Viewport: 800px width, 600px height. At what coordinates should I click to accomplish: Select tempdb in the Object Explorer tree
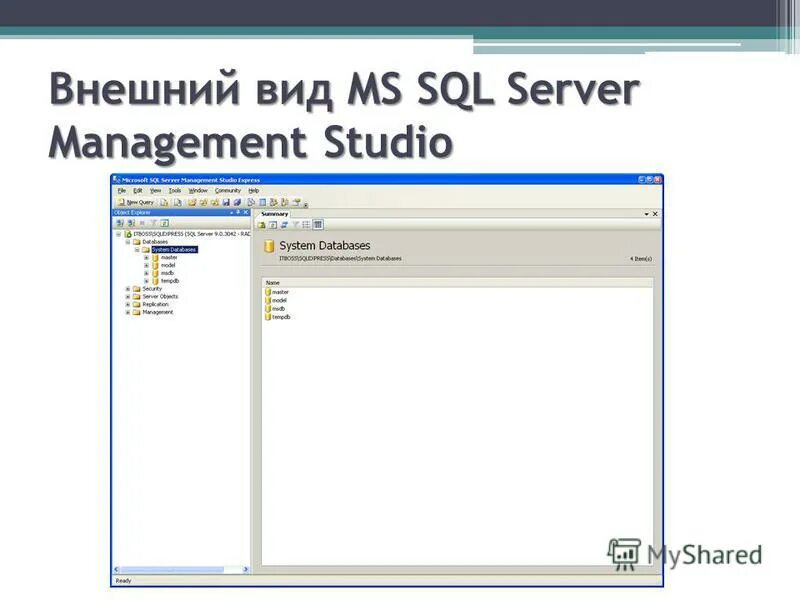tap(170, 281)
